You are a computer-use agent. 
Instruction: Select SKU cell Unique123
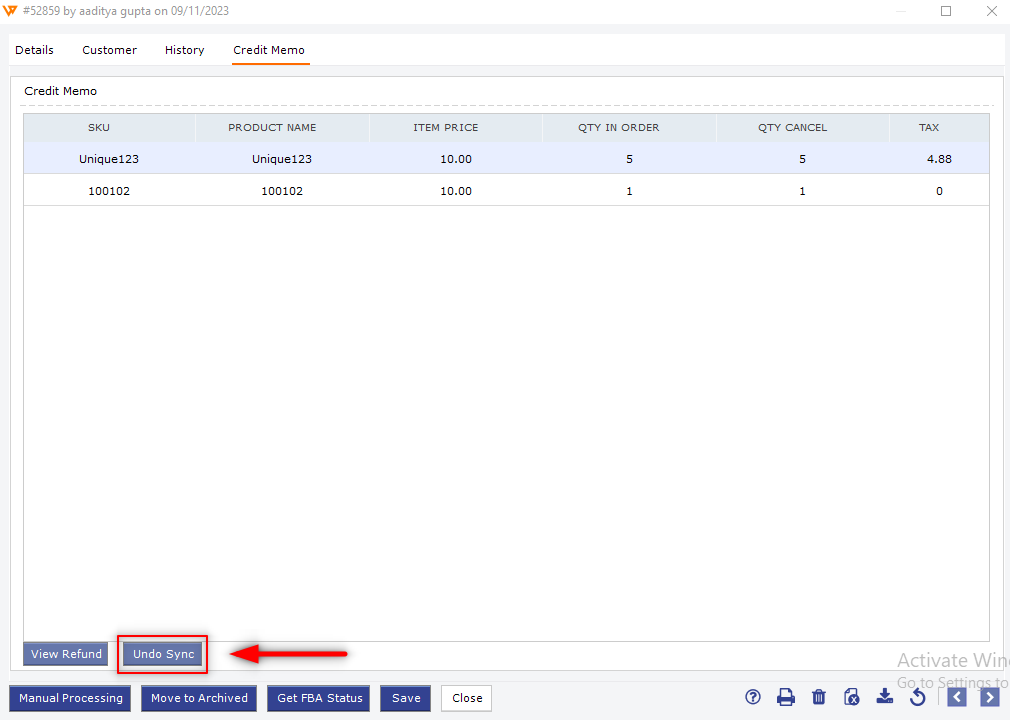pos(109,159)
